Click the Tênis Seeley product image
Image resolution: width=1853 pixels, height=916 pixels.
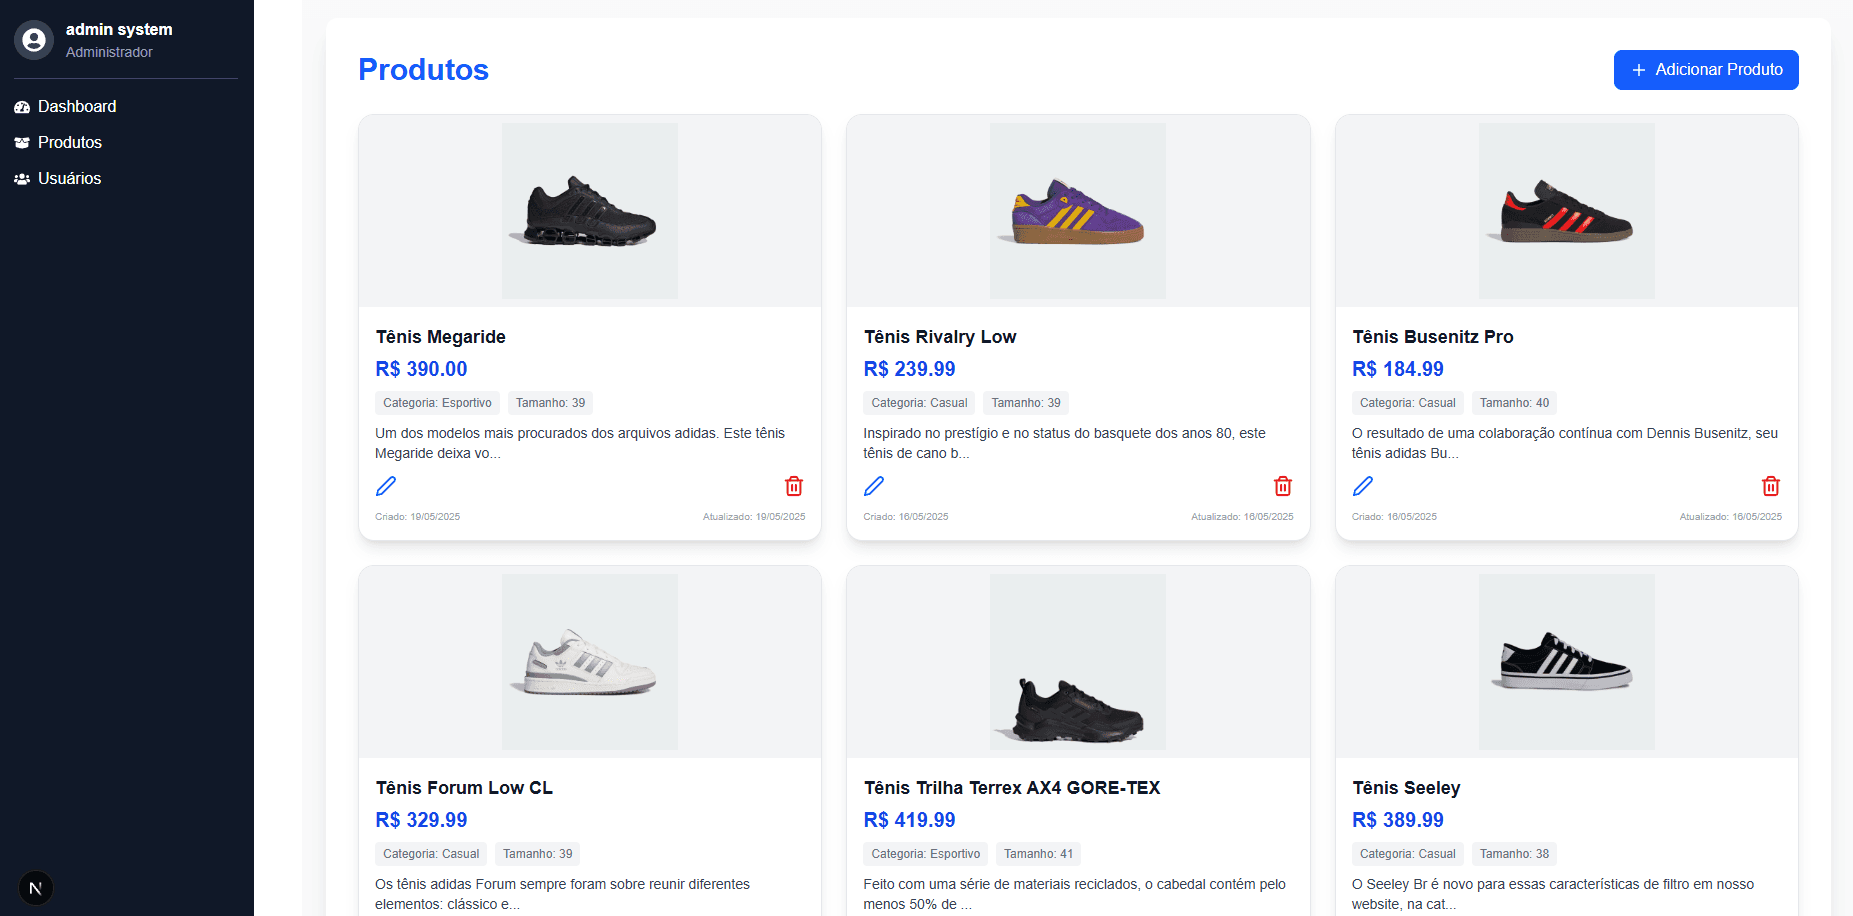(x=1566, y=661)
